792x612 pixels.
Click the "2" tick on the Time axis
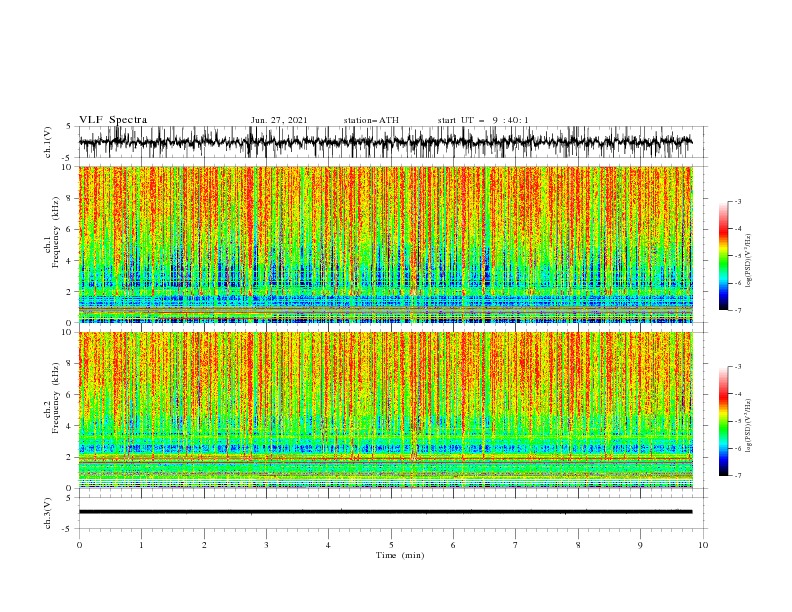pyautogui.click(x=204, y=545)
